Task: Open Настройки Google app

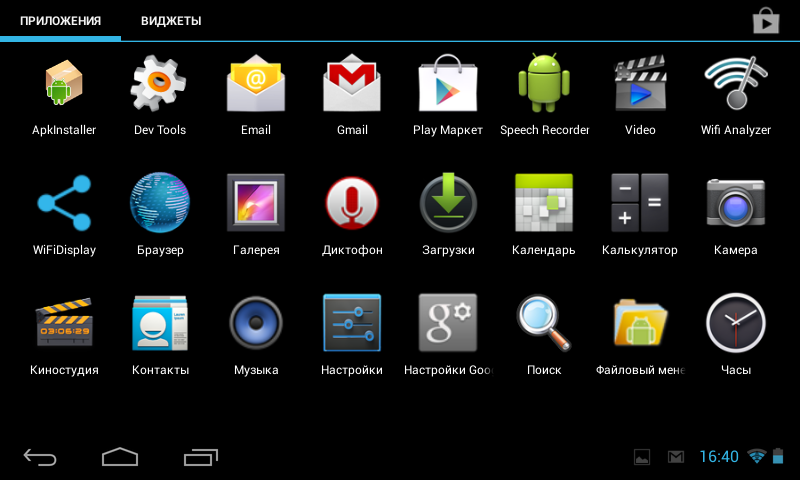Action: point(448,323)
